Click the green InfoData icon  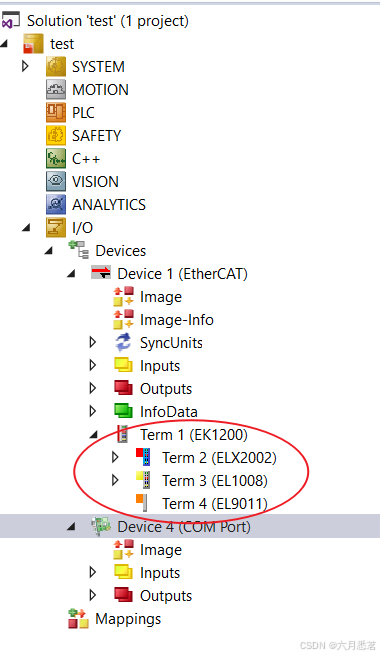124,411
